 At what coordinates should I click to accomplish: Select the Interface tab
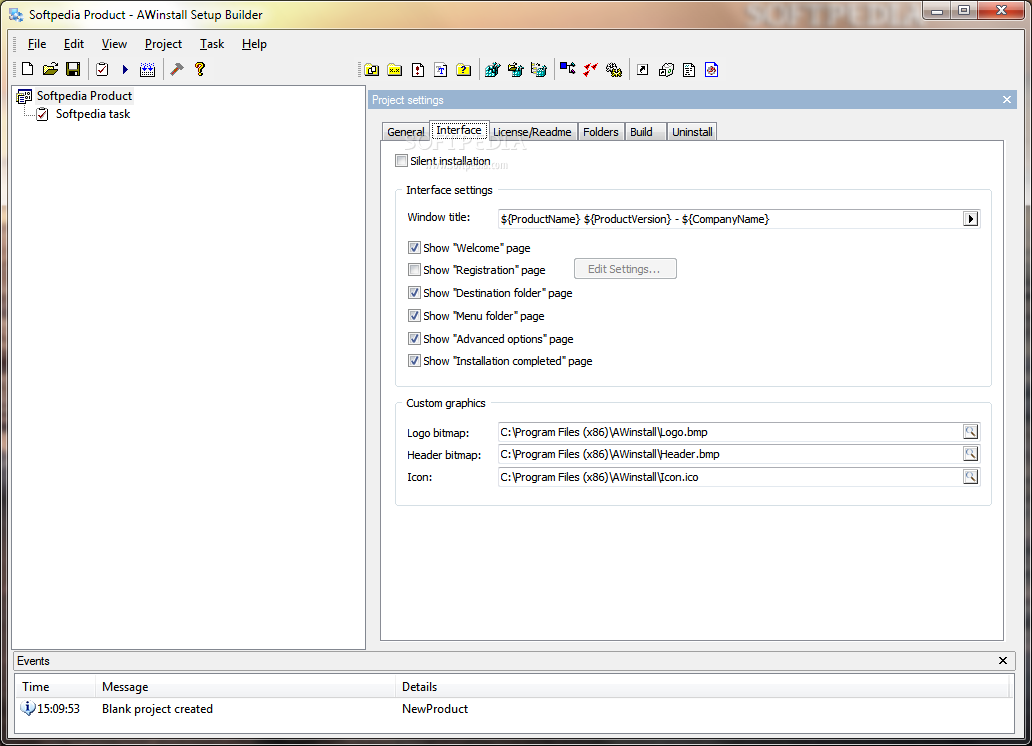(459, 130)
